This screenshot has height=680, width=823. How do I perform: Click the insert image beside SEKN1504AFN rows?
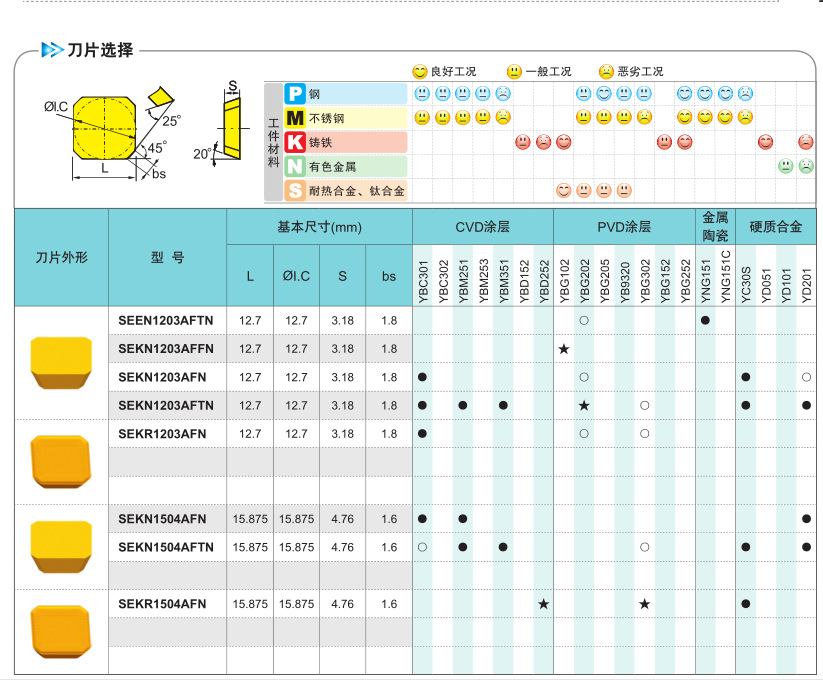pyautogui.click(x=61, y=547)
